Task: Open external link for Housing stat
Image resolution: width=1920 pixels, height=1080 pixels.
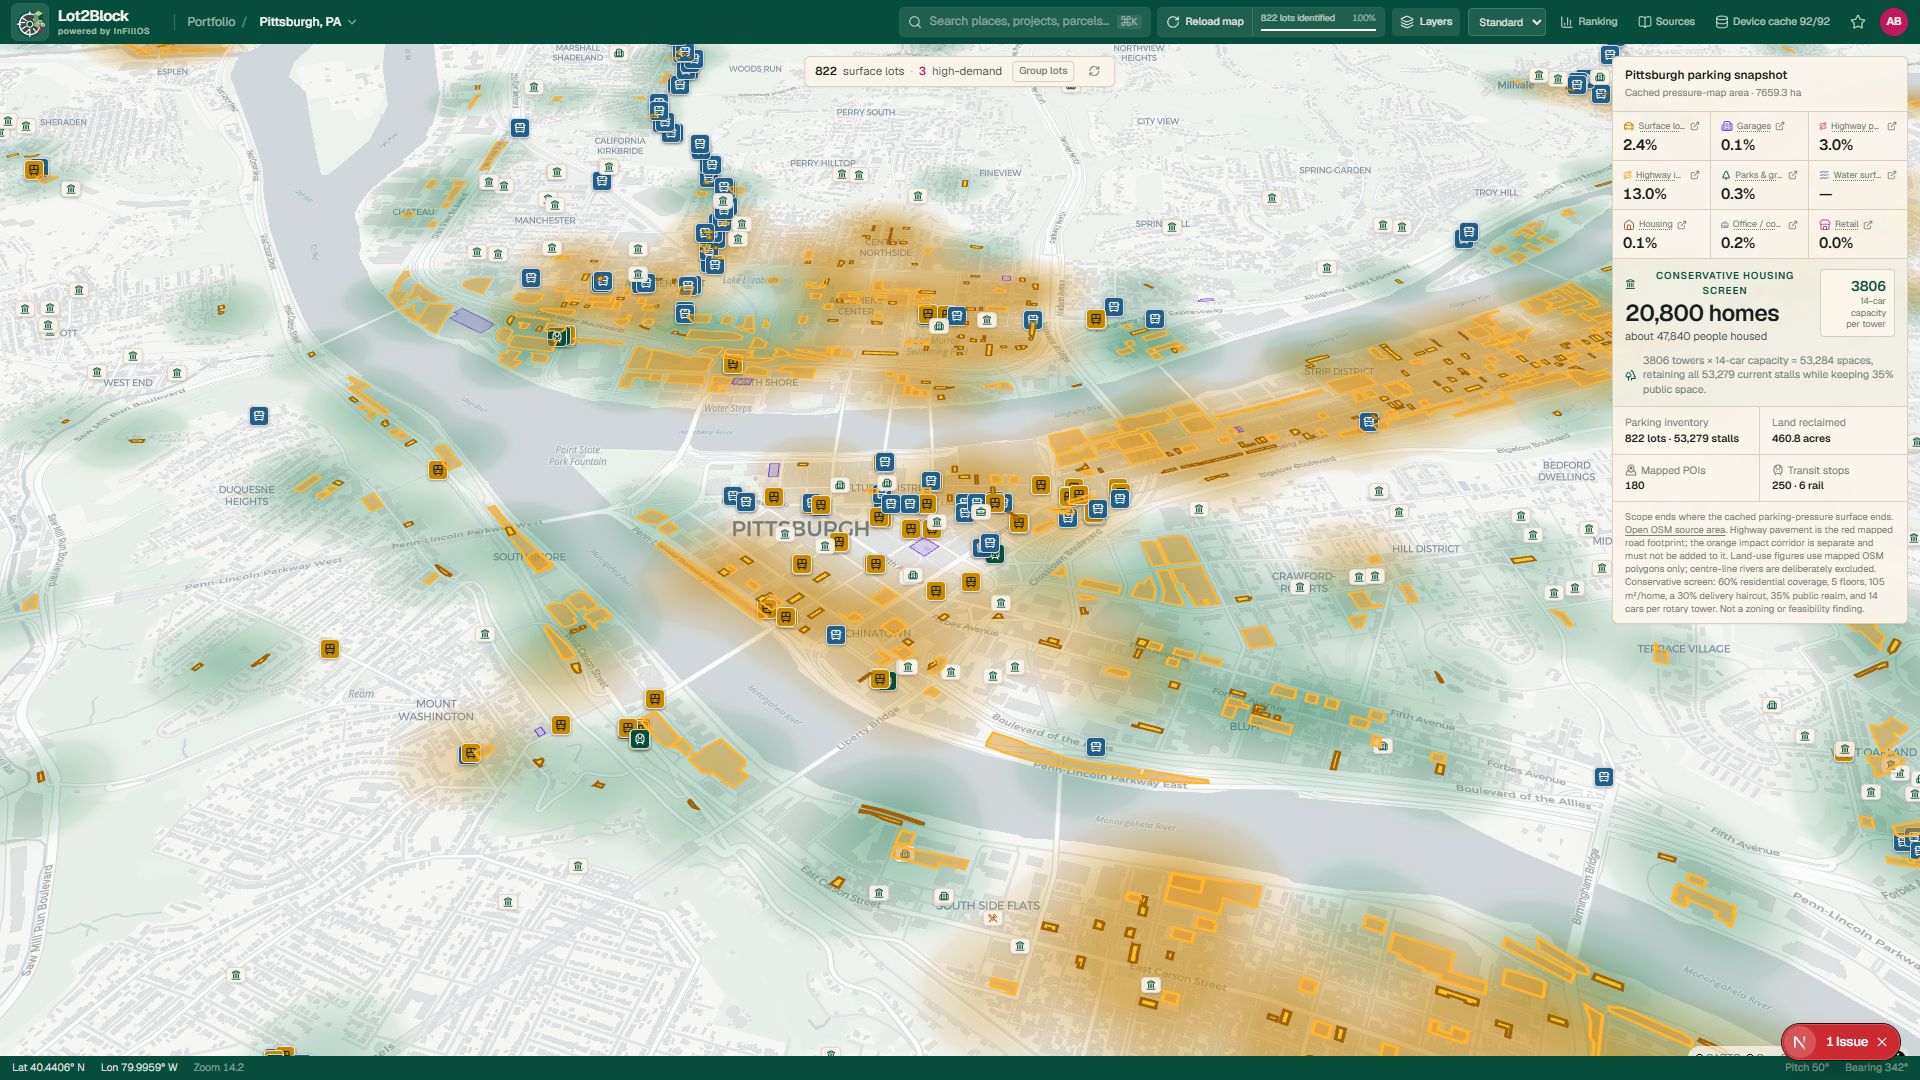Action: point(1682,224)
